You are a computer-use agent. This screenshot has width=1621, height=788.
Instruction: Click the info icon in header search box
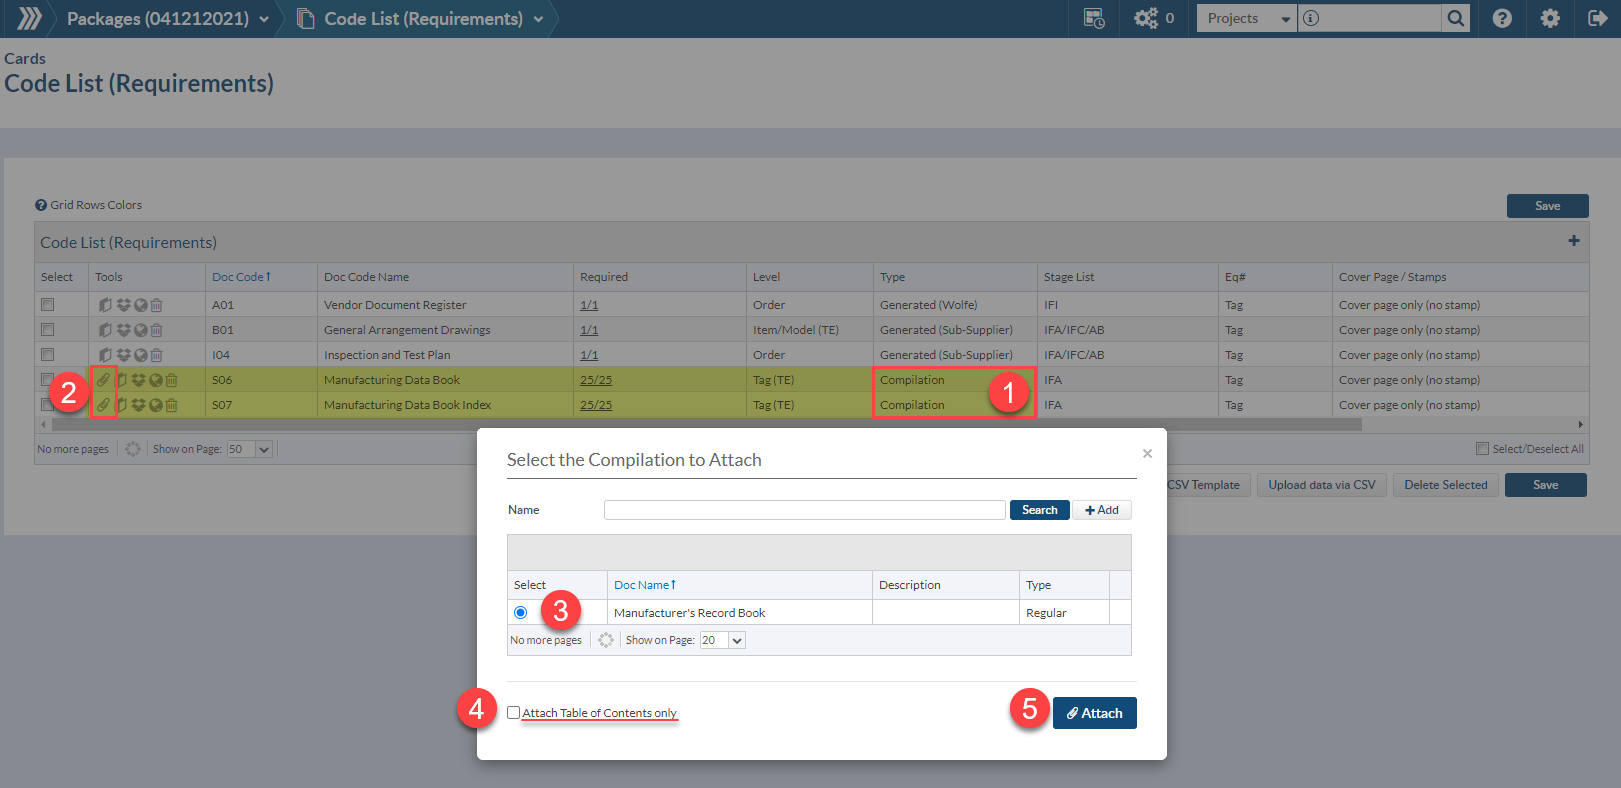1311,18
